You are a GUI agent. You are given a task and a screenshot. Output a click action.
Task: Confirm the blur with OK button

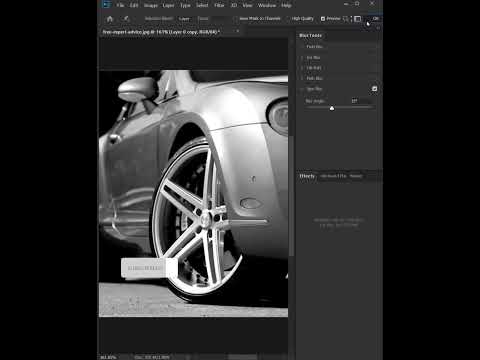click(x=376, y=19)
